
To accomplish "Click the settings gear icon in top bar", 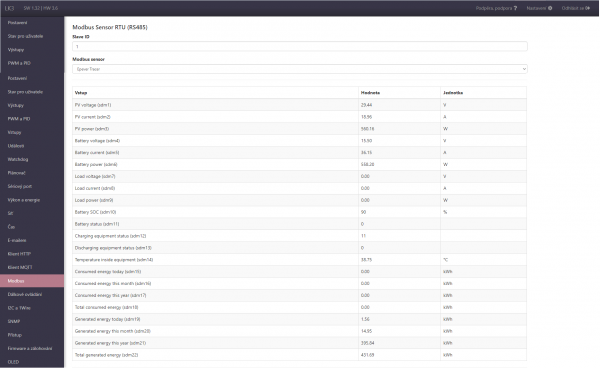I will point(550,8).
